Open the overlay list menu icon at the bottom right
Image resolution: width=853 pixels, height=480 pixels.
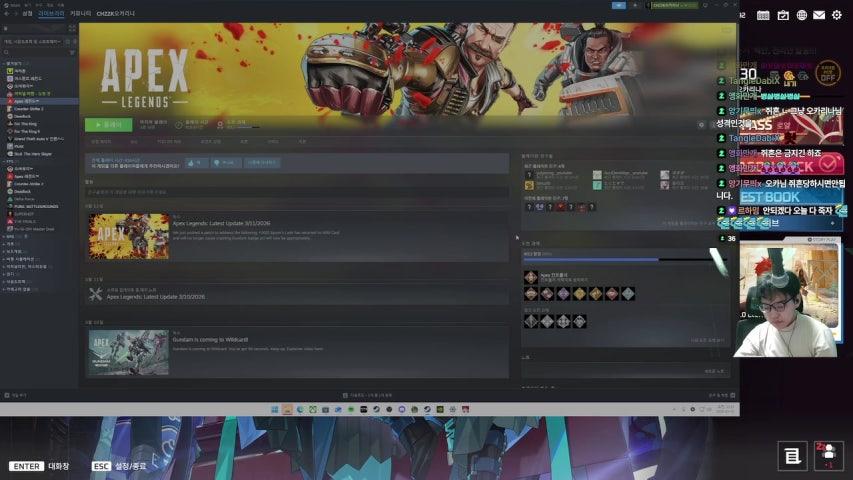(792, 456)
